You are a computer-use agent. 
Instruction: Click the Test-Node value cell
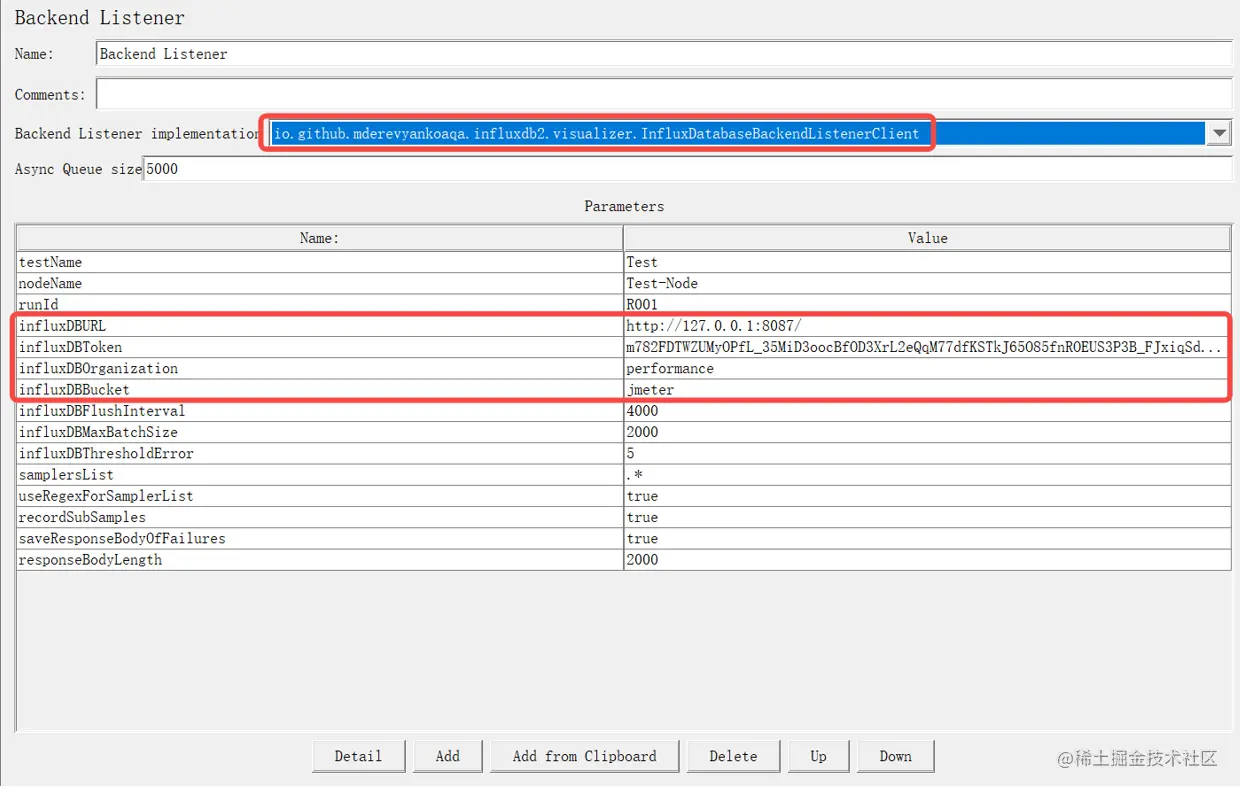coord(927,283)
